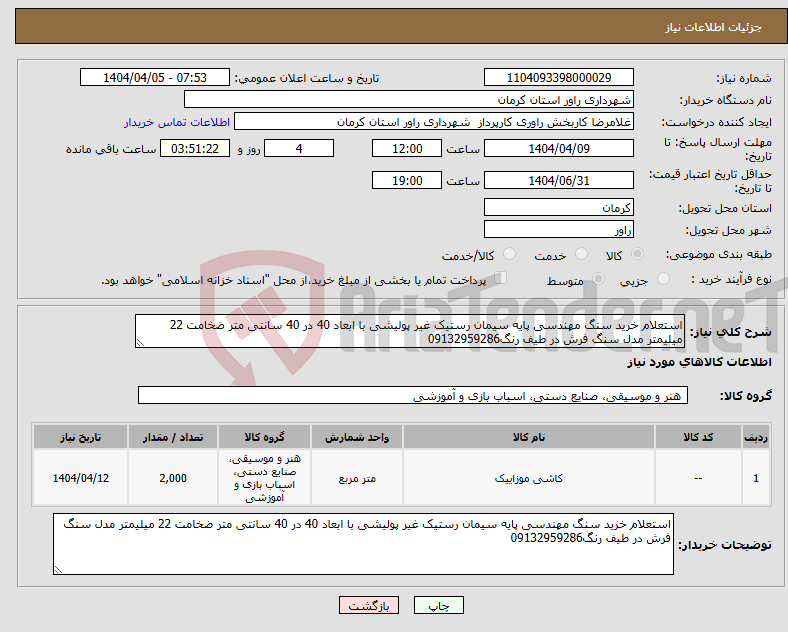
Task: Click the remaining days field 4
Action: [x=299, y=148]
